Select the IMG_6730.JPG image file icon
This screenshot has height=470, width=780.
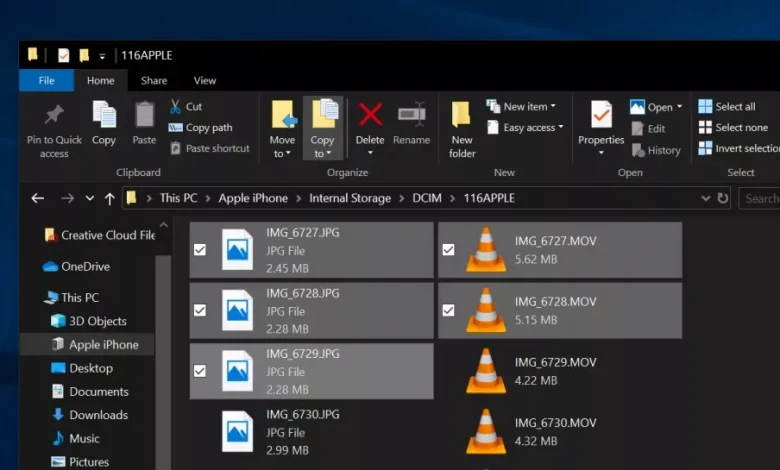(237, 431)
